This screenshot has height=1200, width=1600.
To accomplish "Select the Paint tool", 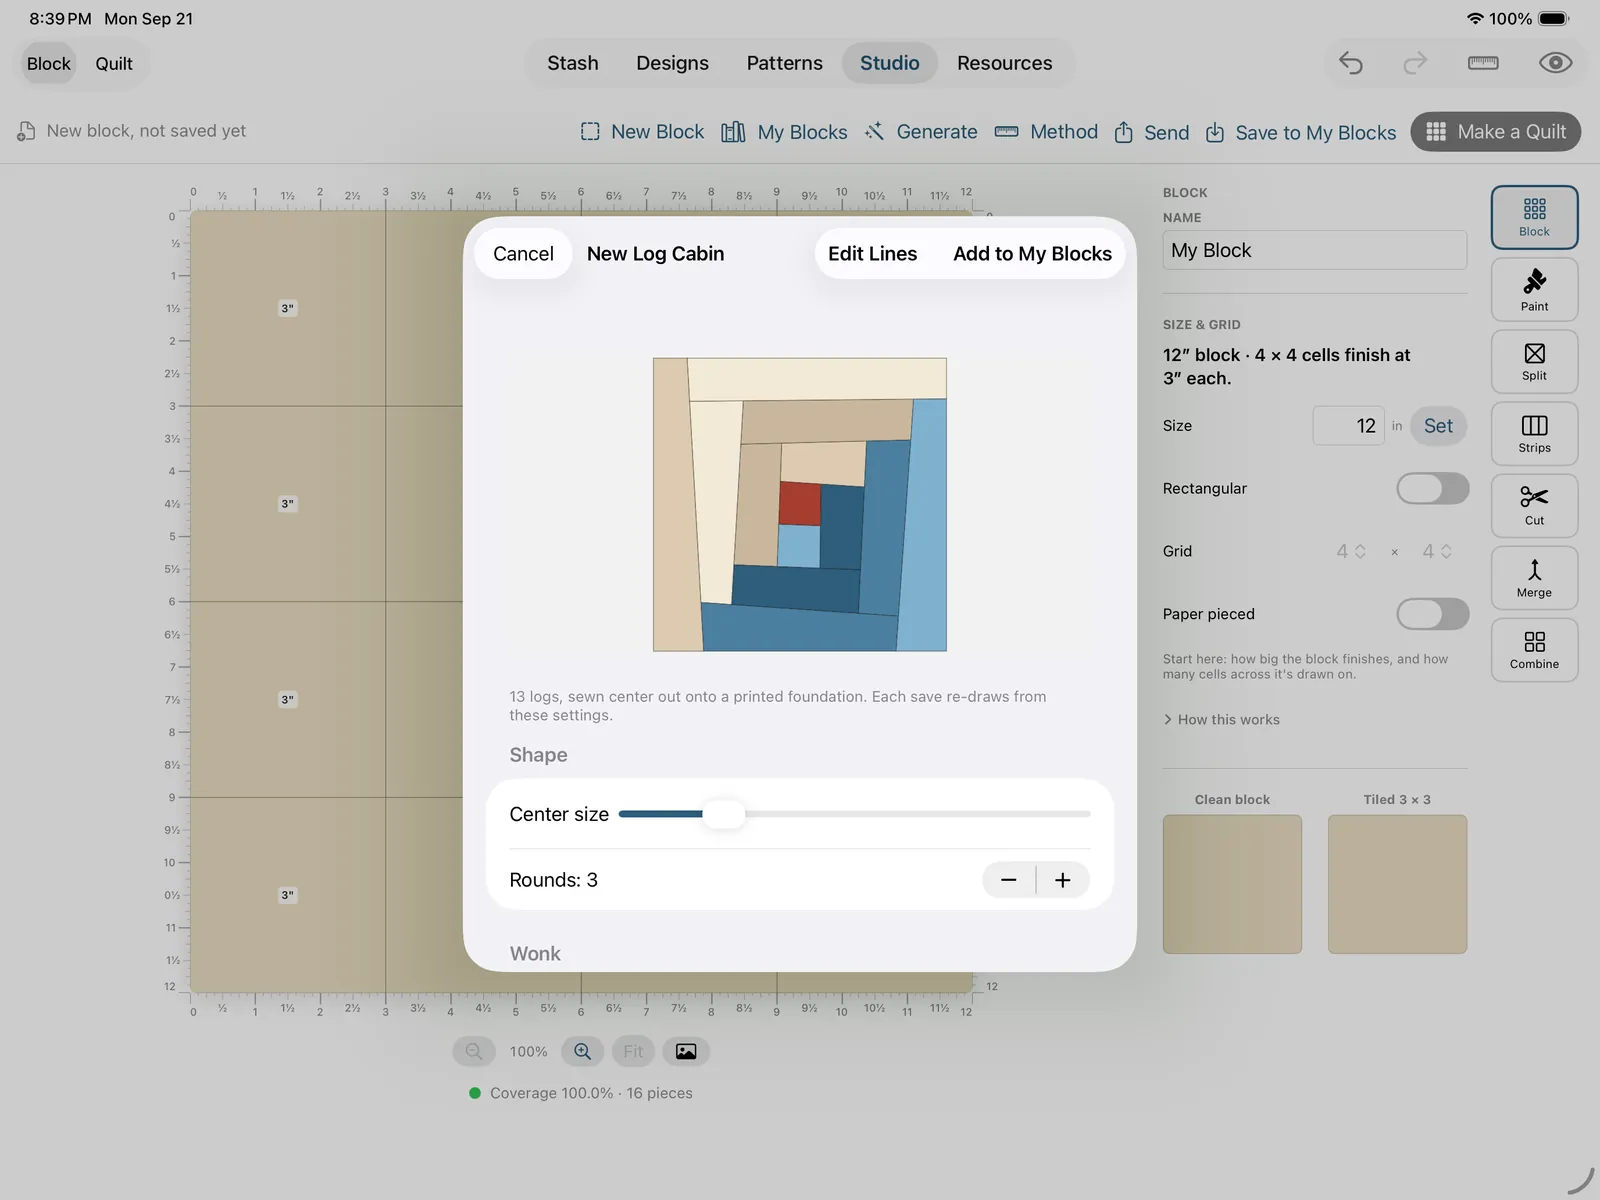I will tap(1534, 290).
